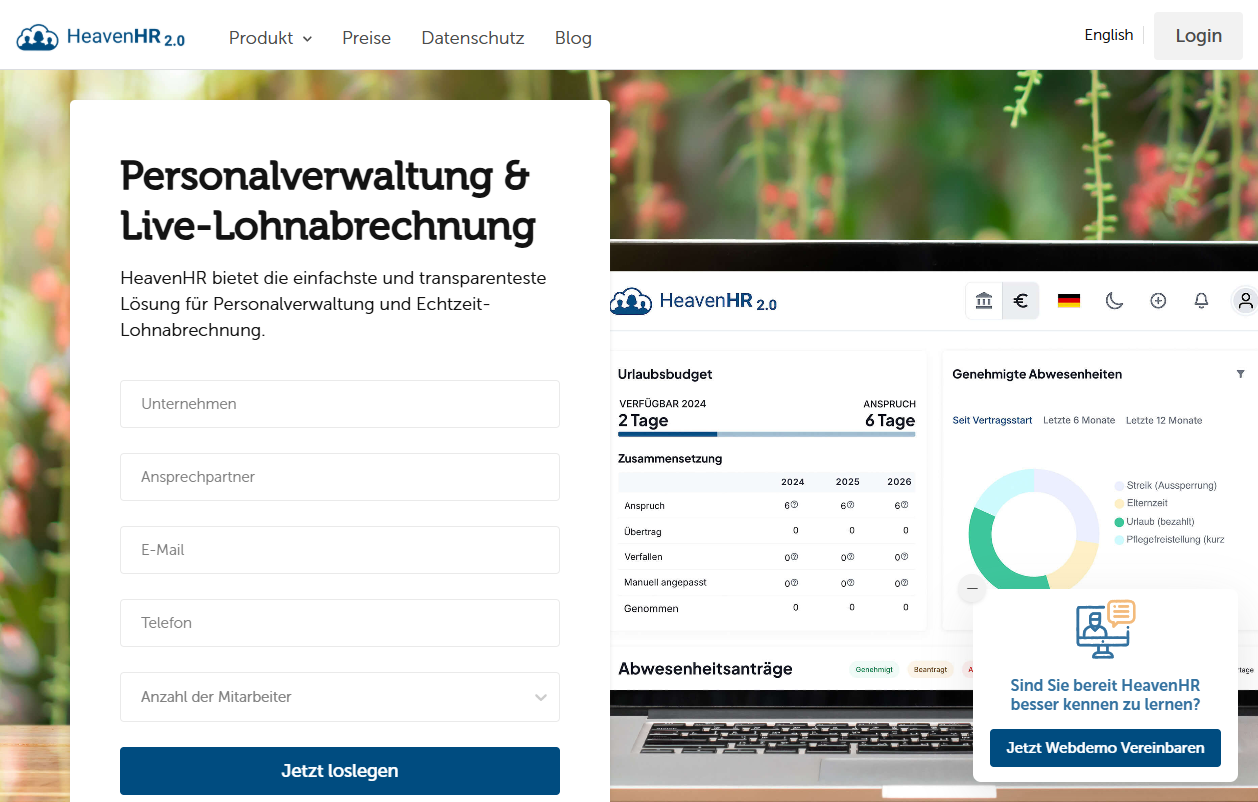Screen dimensions: 1258x802
Task: Click the 'Personalverwaltung & Live-Lohnabrechnung' headline
Action: click(x=328, y=201)
